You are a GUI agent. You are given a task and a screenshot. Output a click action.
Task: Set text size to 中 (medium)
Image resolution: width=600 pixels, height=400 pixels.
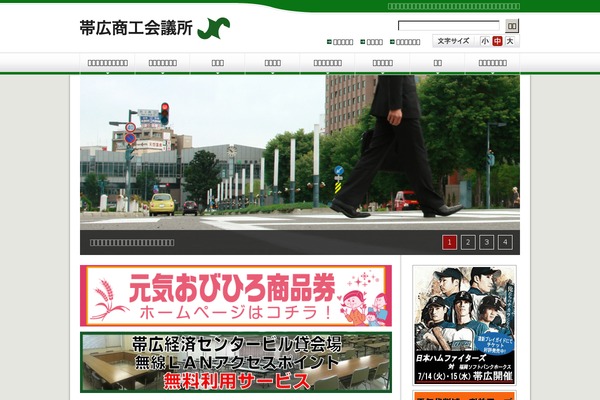pyautogui.click(x=497, y=41)
